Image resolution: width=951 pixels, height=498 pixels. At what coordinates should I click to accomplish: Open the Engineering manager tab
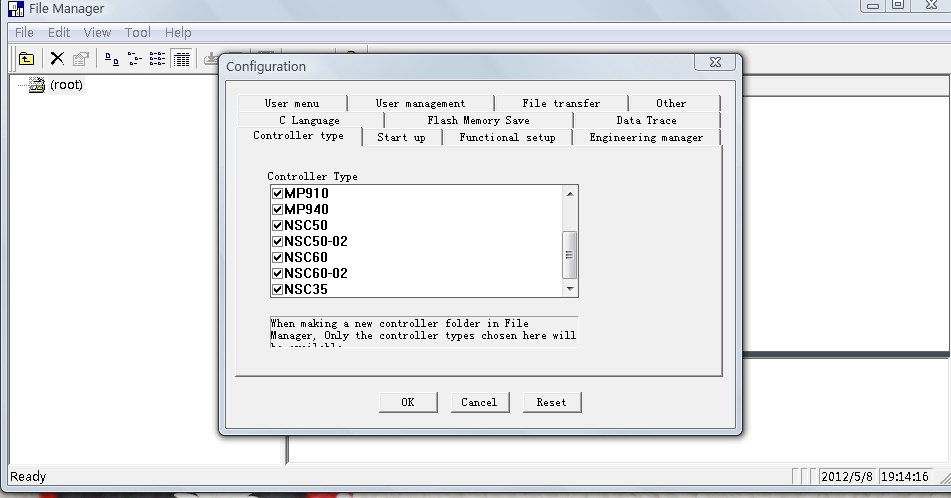pos(646,137)
